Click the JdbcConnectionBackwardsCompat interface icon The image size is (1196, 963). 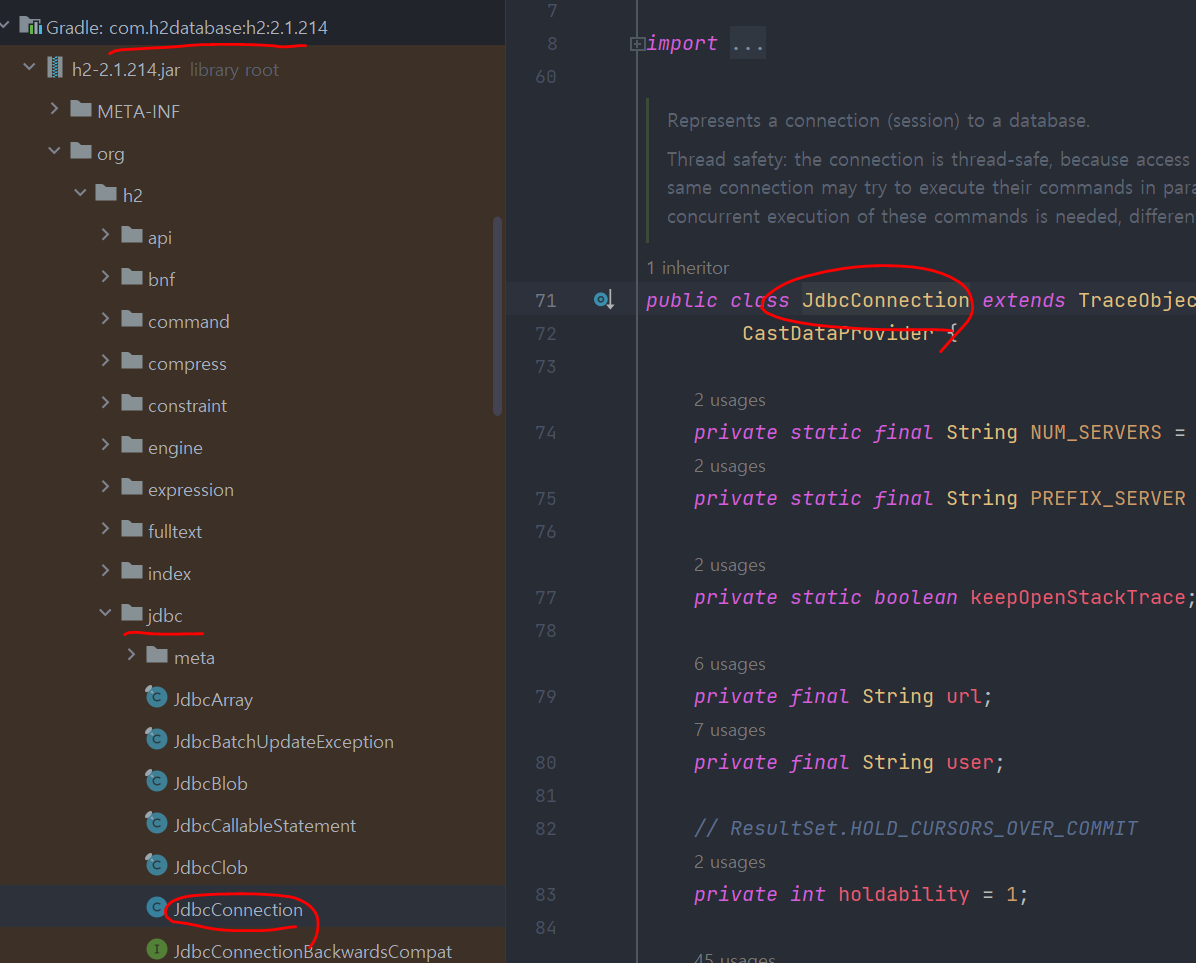(156, 949)
